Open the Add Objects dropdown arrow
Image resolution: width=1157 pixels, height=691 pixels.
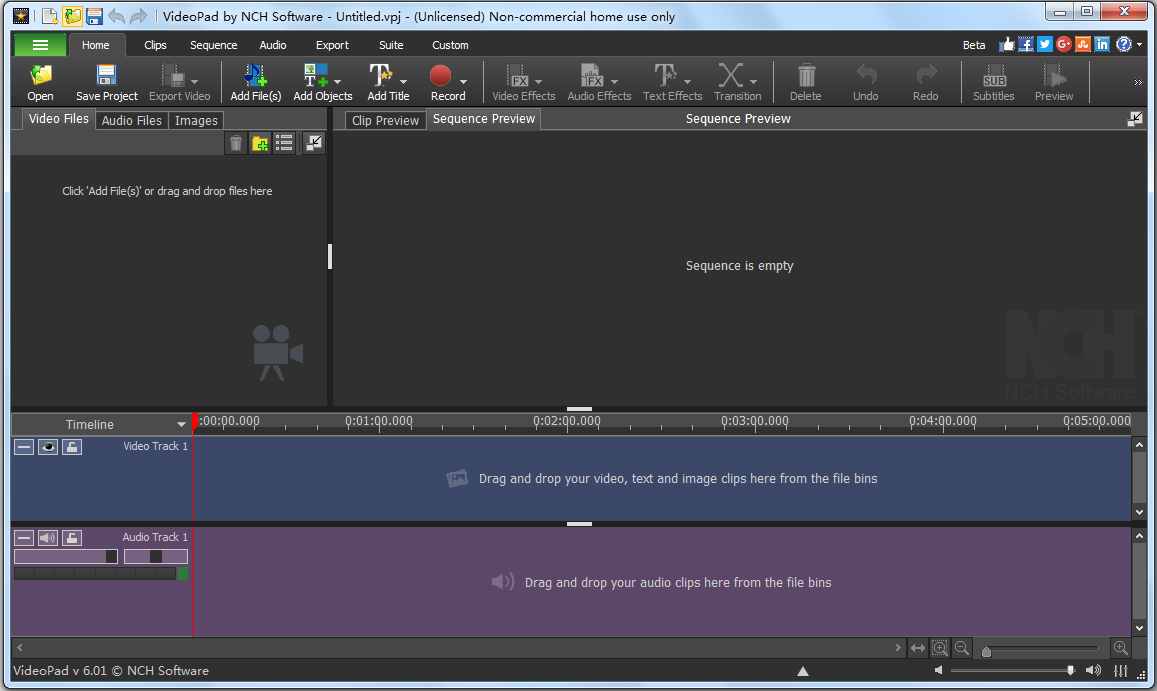point(338,81)
